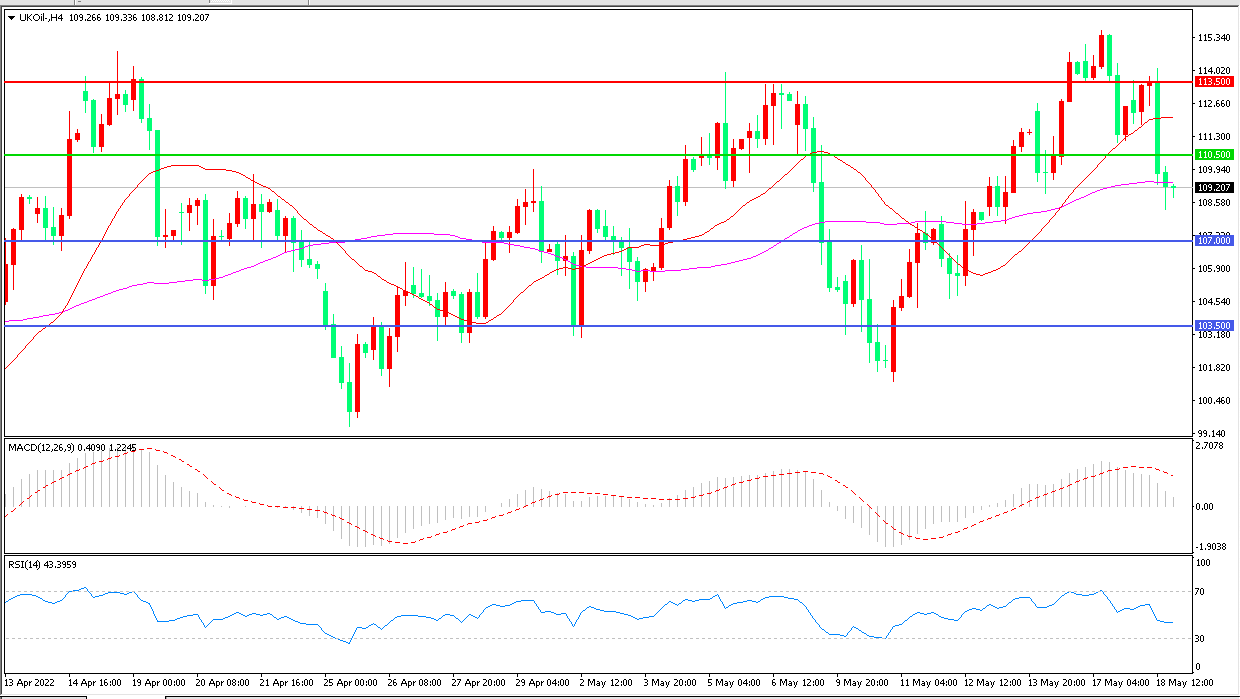Click the 115.340 price scale value
This screenshot has height=699, width=1240.
pyautogui.click(x=1212, y=38)
